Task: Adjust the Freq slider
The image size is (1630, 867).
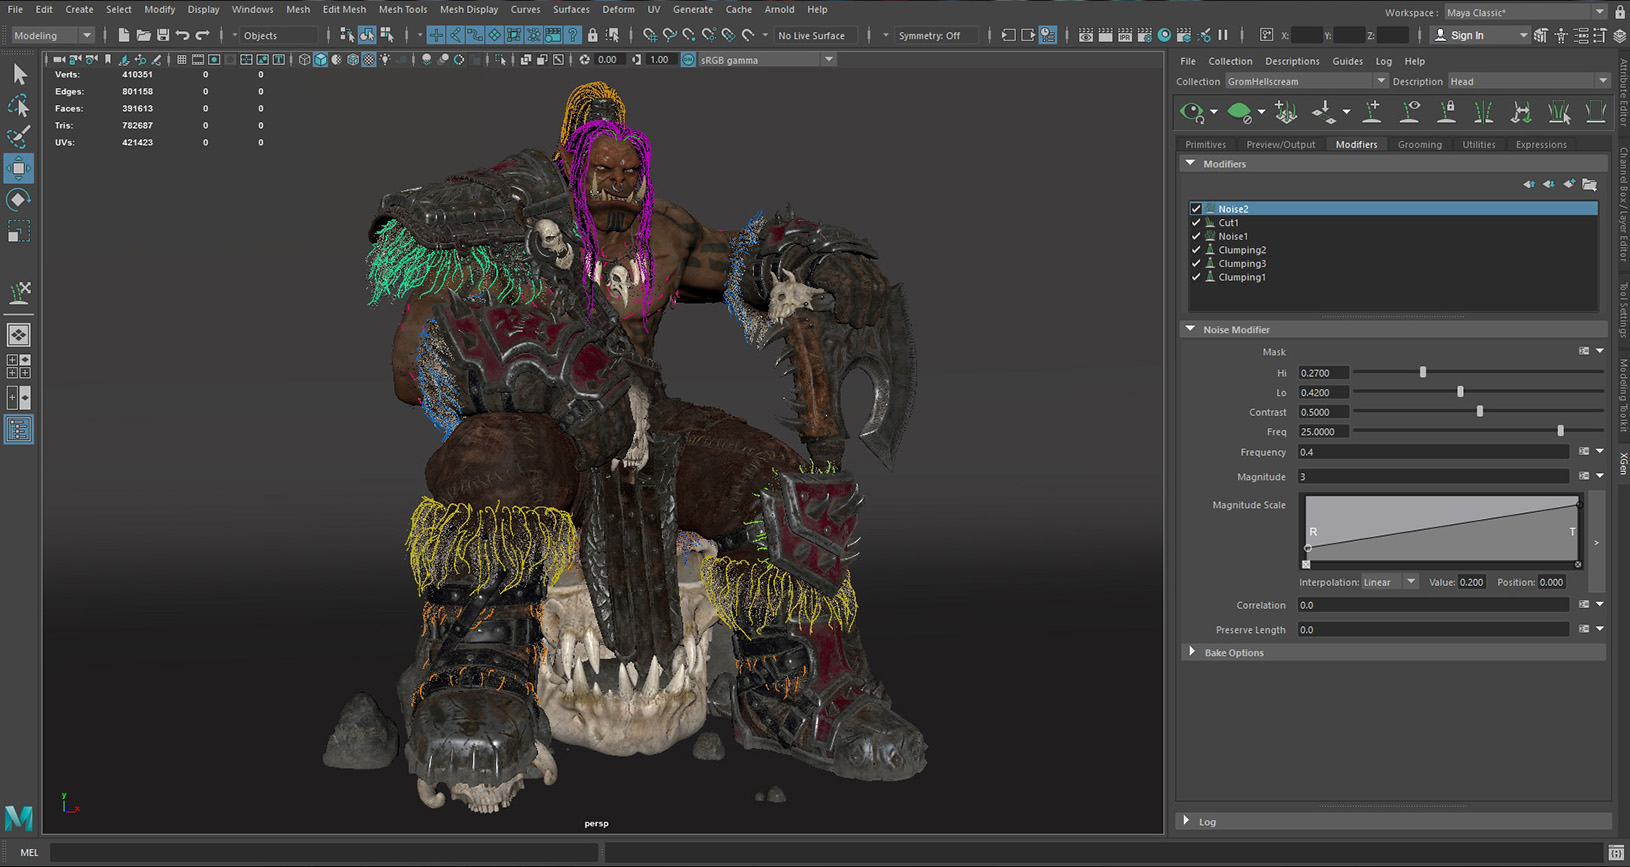Action: point(1560,431)
